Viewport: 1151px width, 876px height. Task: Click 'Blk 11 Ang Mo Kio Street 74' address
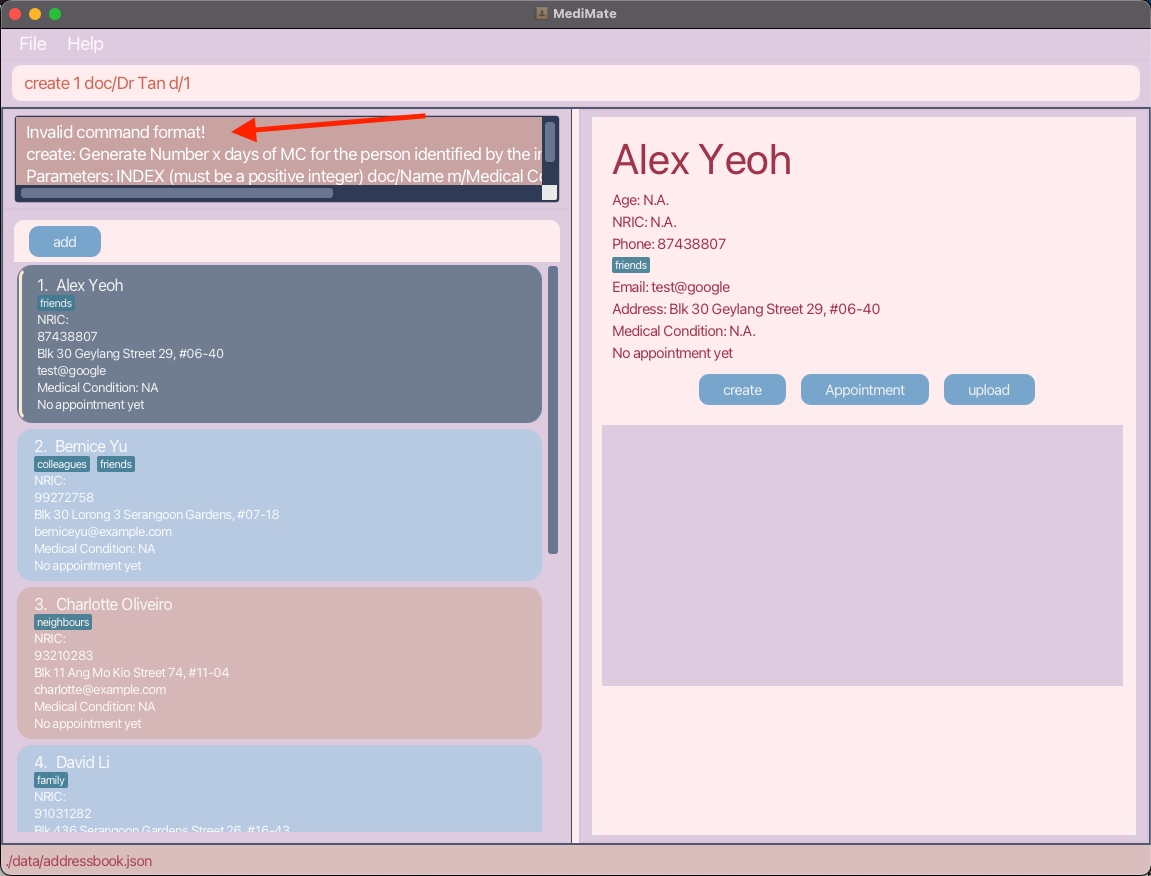pos(132,673)
